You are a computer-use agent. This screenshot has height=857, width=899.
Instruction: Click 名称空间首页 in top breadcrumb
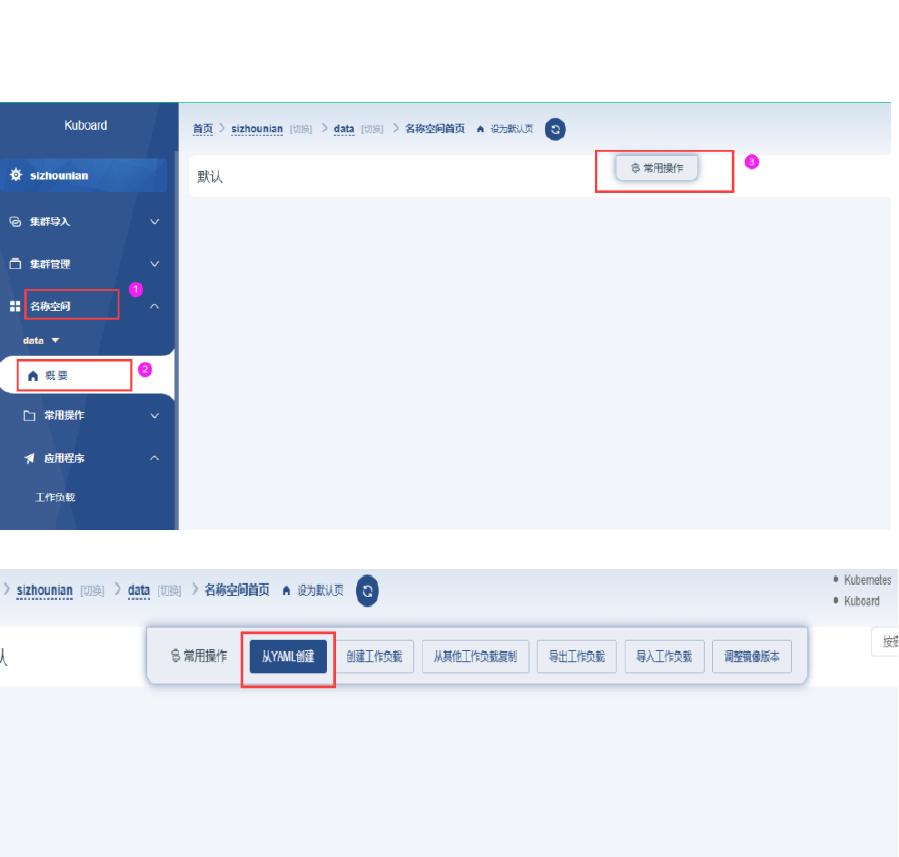coord(435,128)
